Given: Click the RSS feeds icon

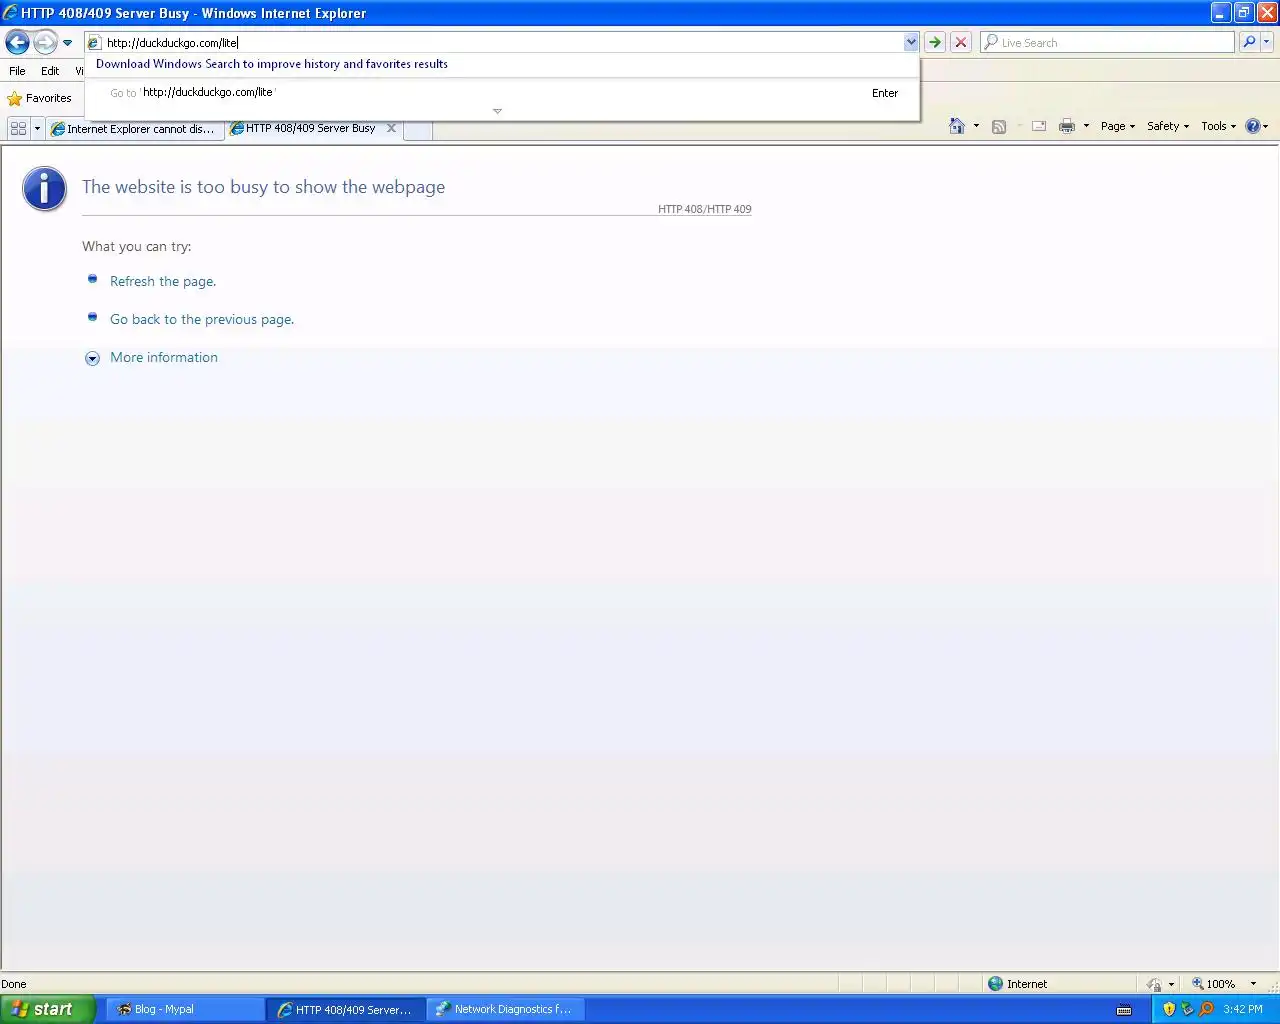Looking at the screenshot, I should pos(999,126).
